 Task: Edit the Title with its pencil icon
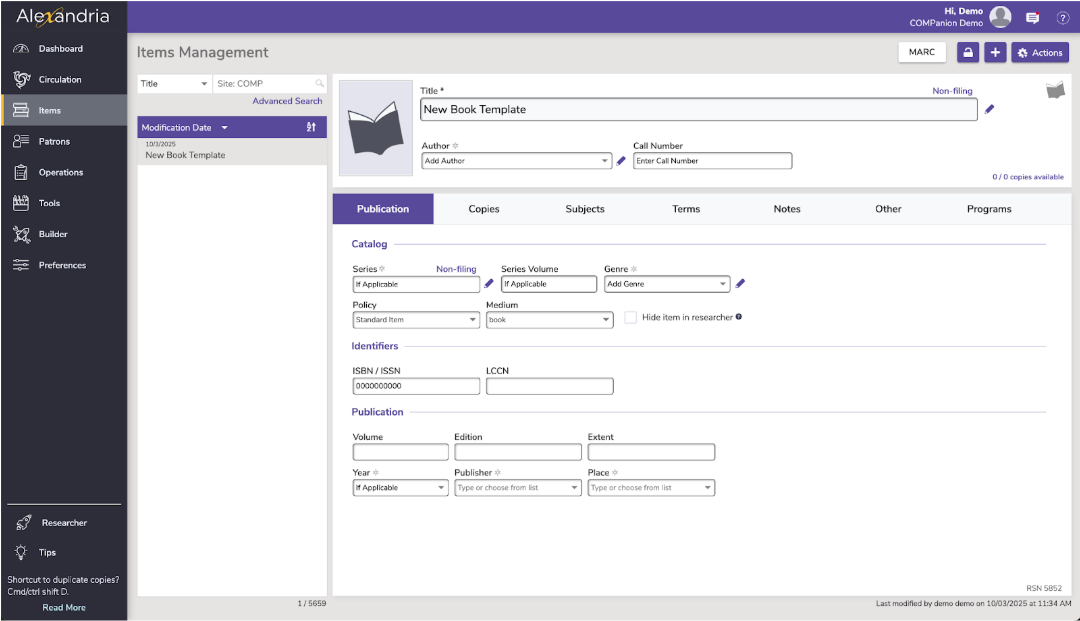(989, 109)
